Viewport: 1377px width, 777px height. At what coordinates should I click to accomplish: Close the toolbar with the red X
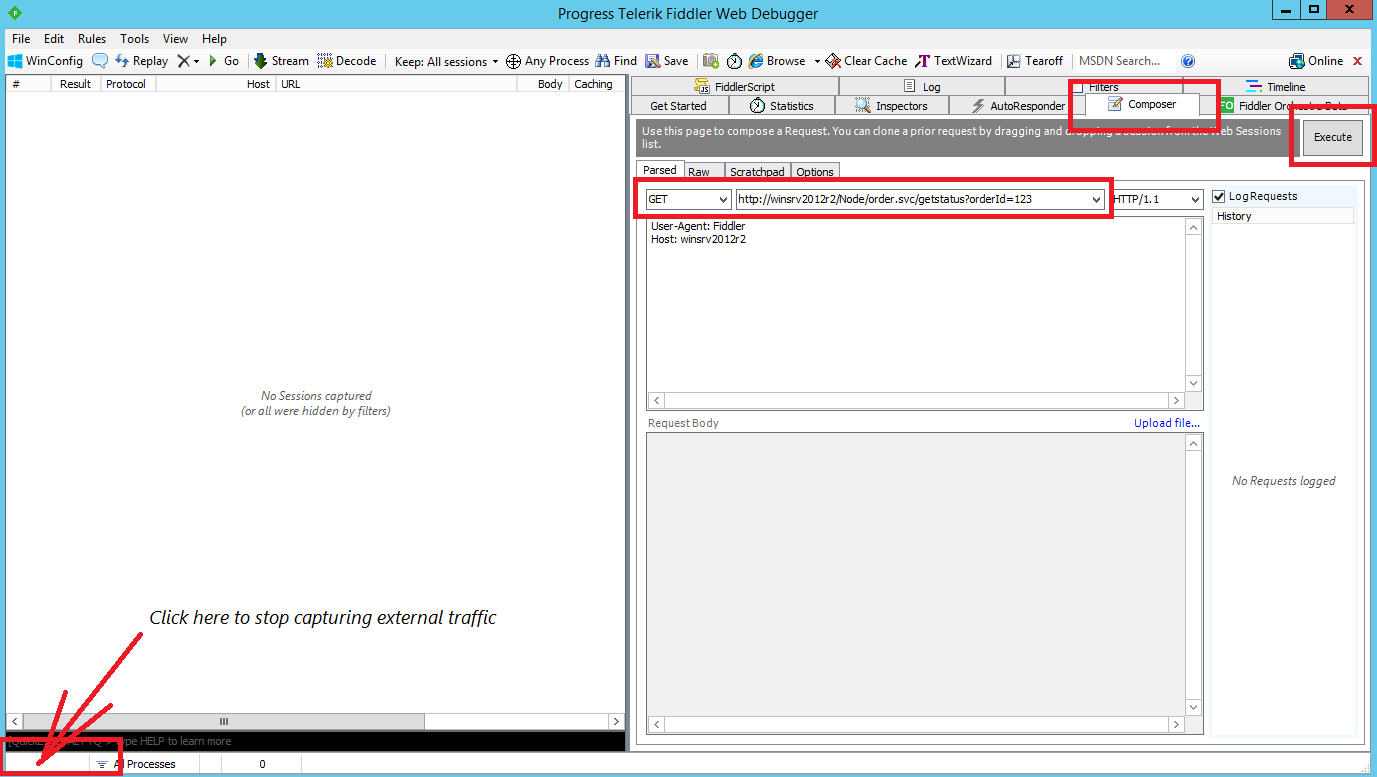(x=1358, y=61)
